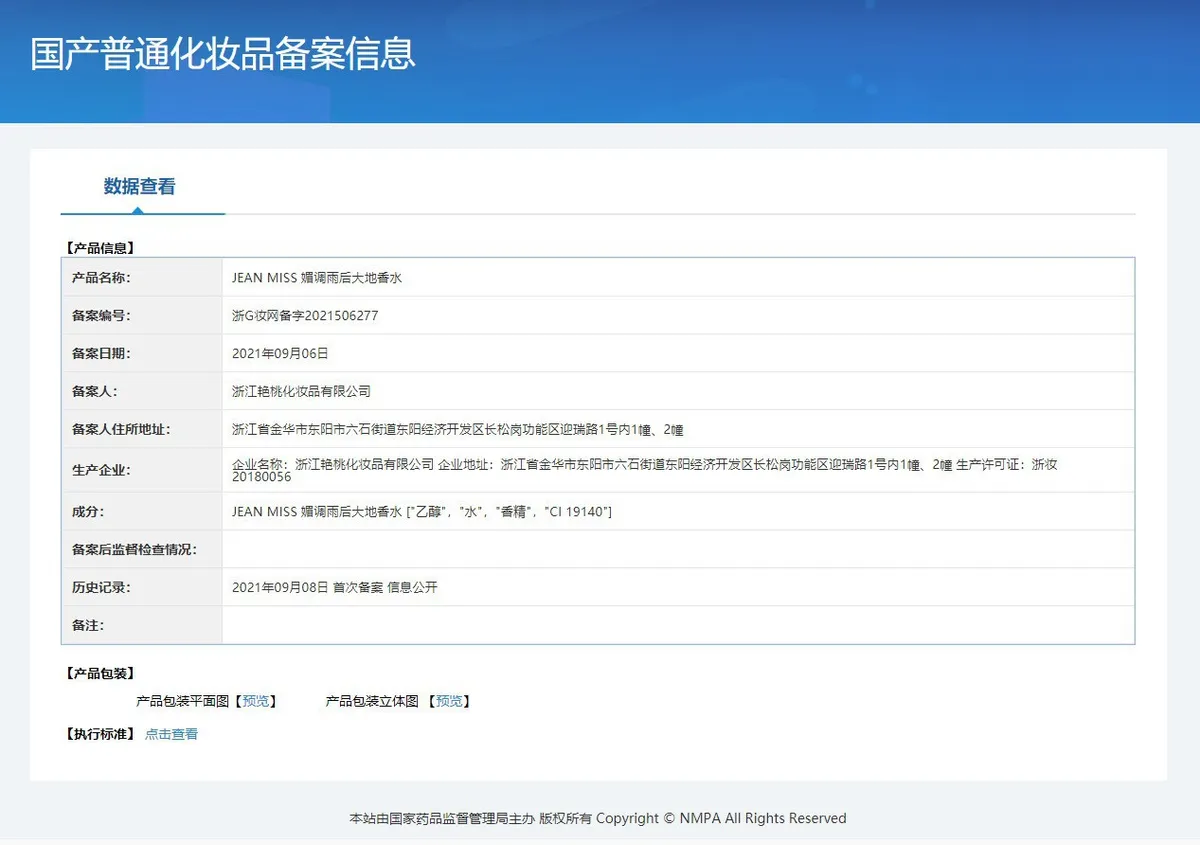Select the 历史记录 label cell
The width and height of the screenshot is (1200, 845).
pyautogui.click(x=142, y=587)
